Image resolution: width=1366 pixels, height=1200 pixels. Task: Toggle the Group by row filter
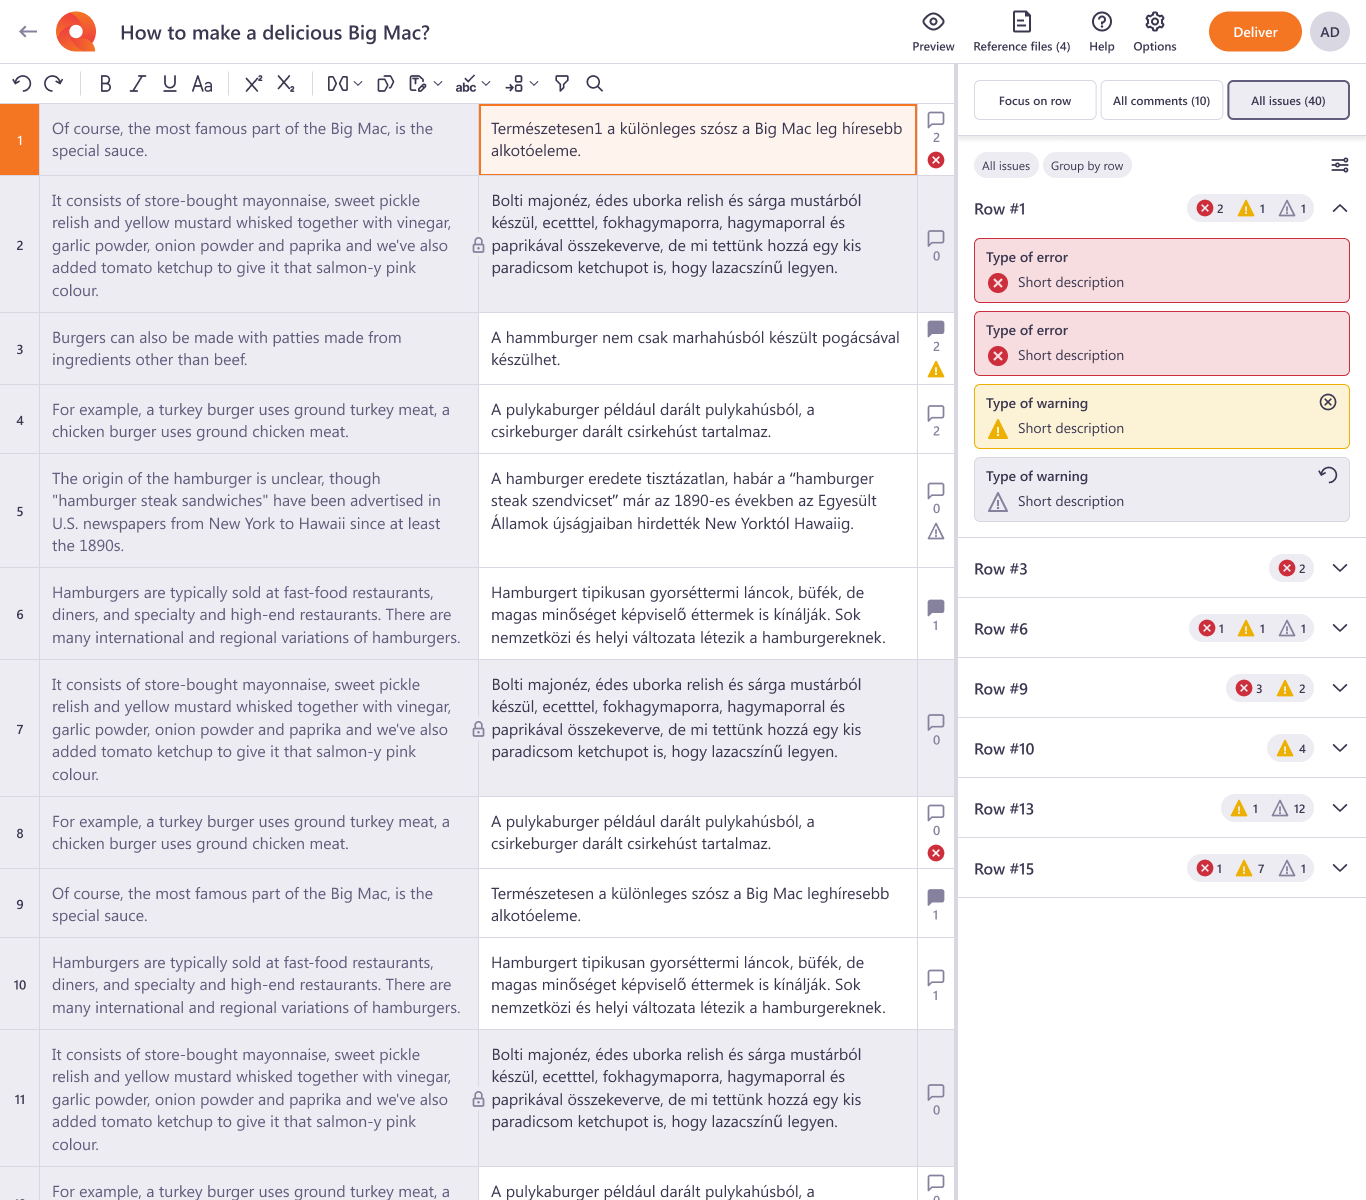coord(1087,165)
